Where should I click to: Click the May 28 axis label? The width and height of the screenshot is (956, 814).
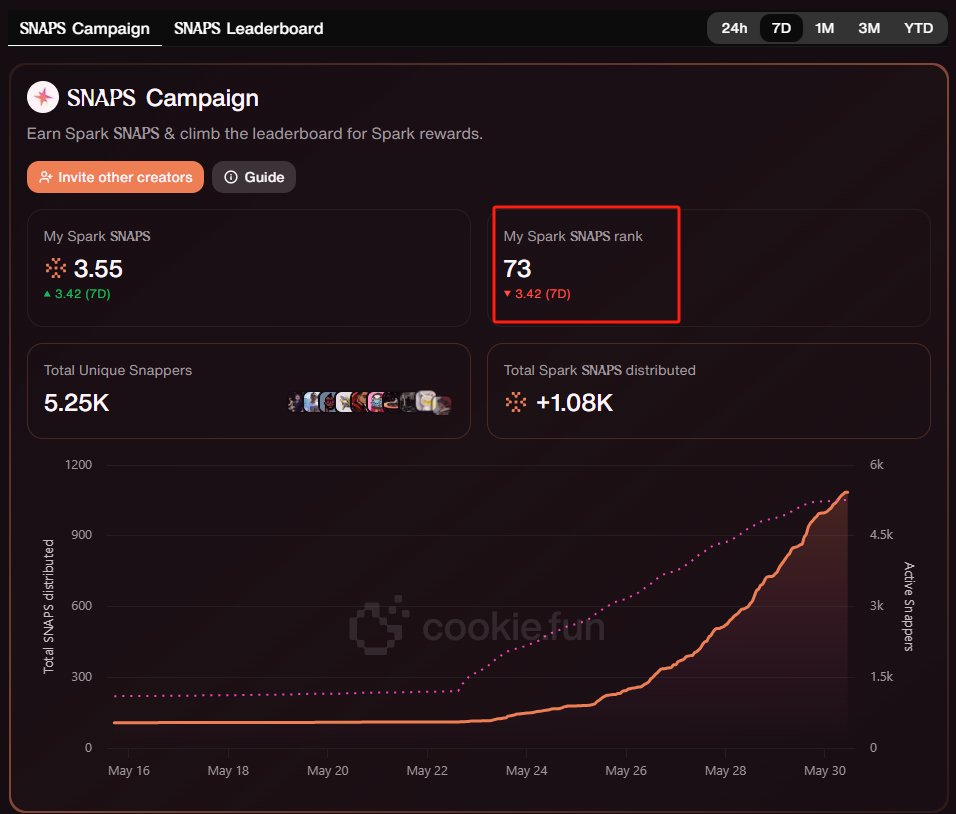coord(725,771)
